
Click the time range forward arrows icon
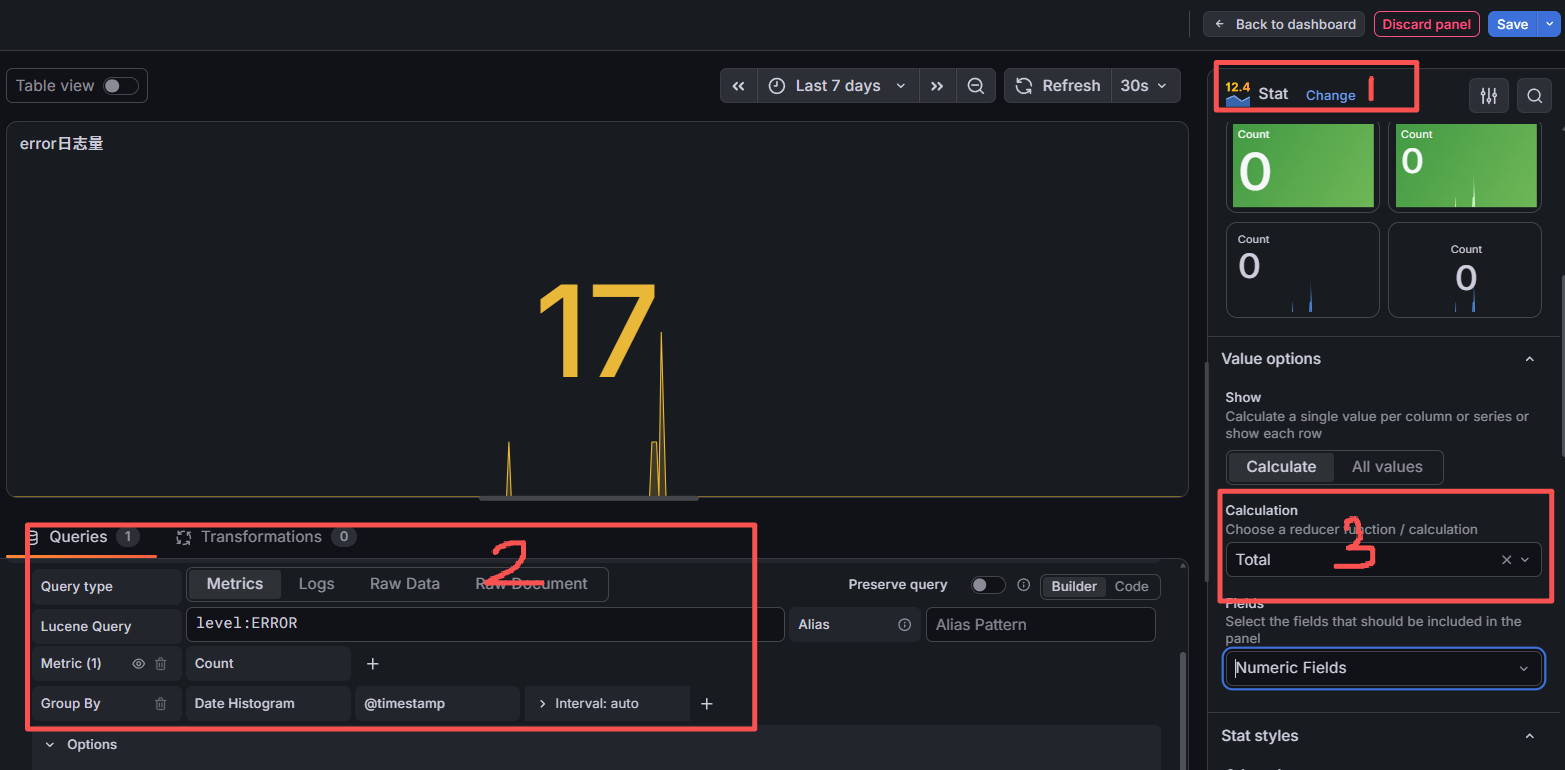point(937,86)
